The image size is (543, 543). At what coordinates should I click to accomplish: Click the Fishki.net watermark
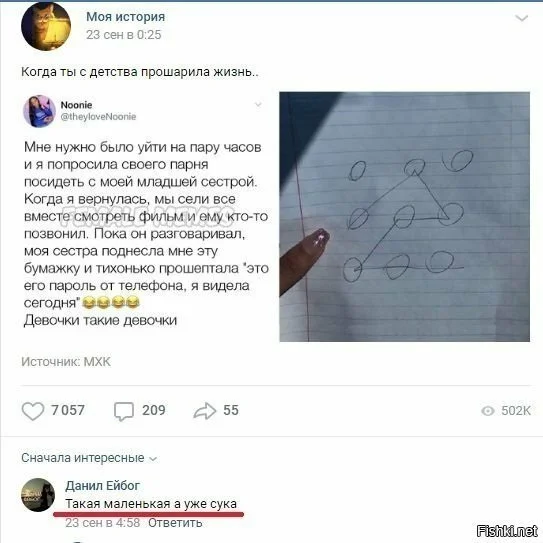click(507, 531)
